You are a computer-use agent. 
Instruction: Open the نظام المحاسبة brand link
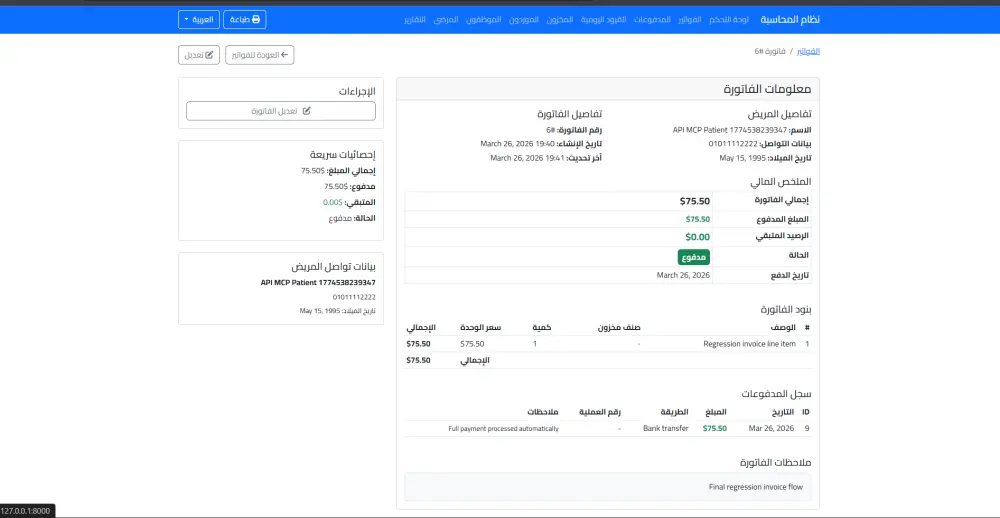pos(790,19)
